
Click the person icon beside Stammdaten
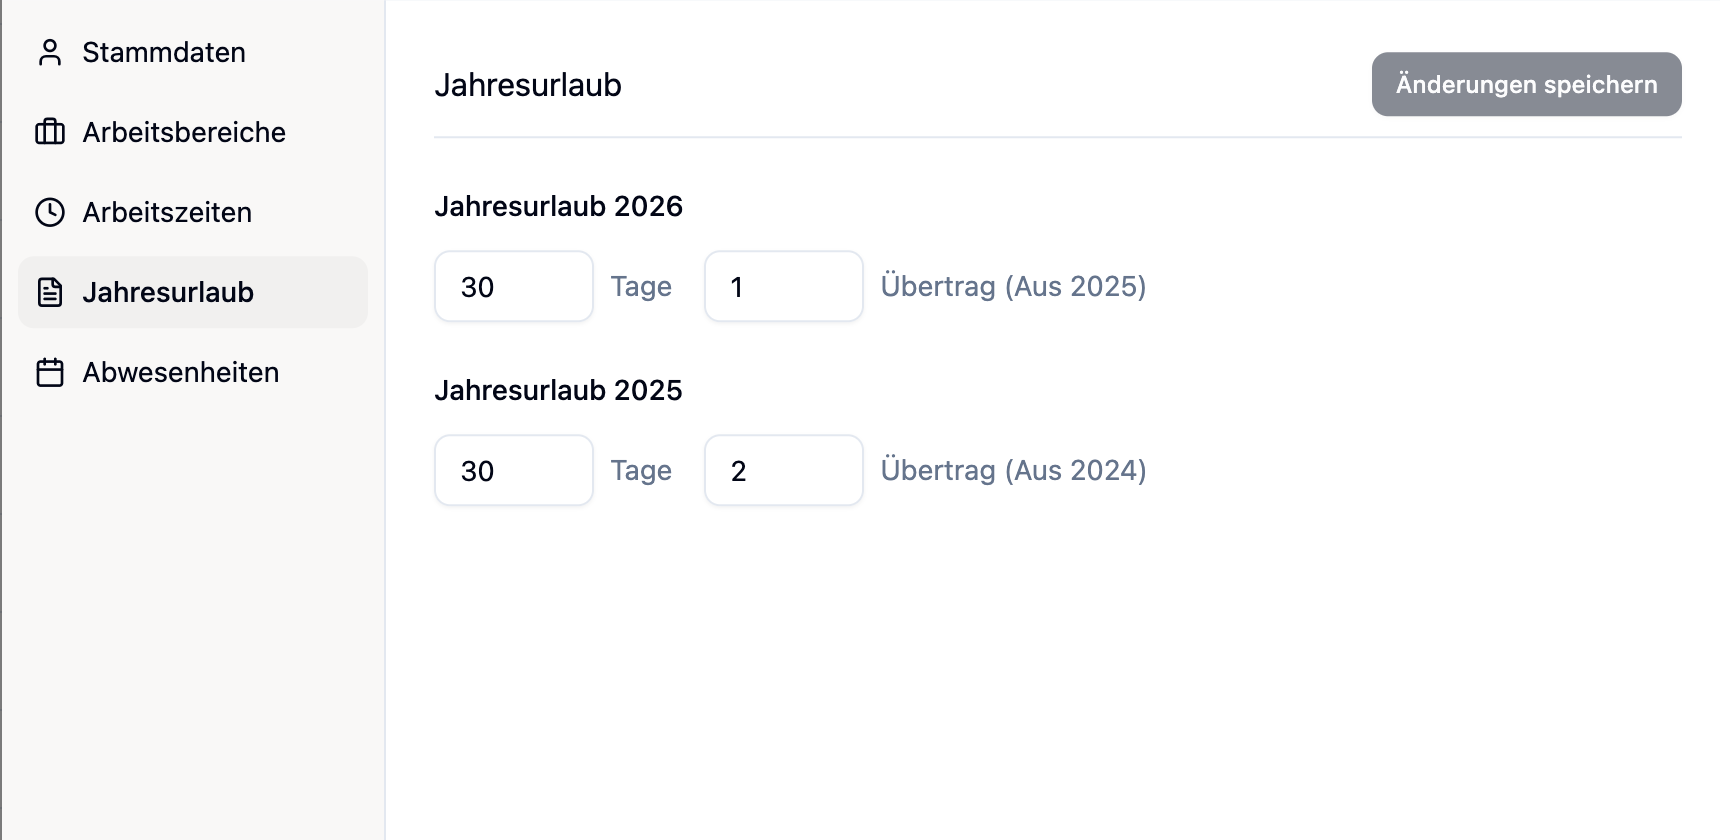tap(50, 52)
